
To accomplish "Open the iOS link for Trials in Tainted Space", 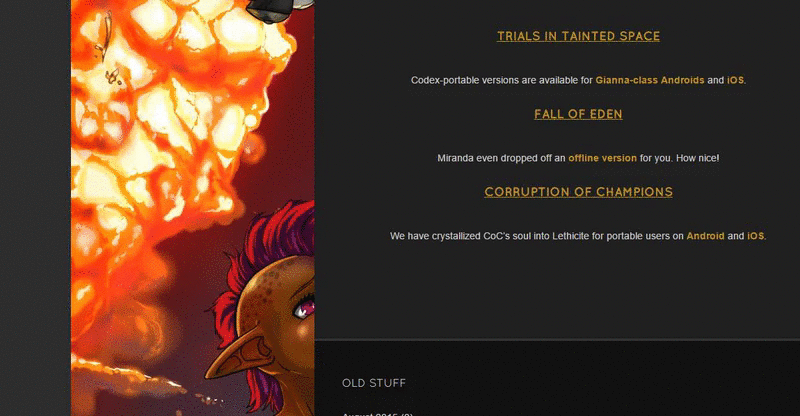I will 735,80.
